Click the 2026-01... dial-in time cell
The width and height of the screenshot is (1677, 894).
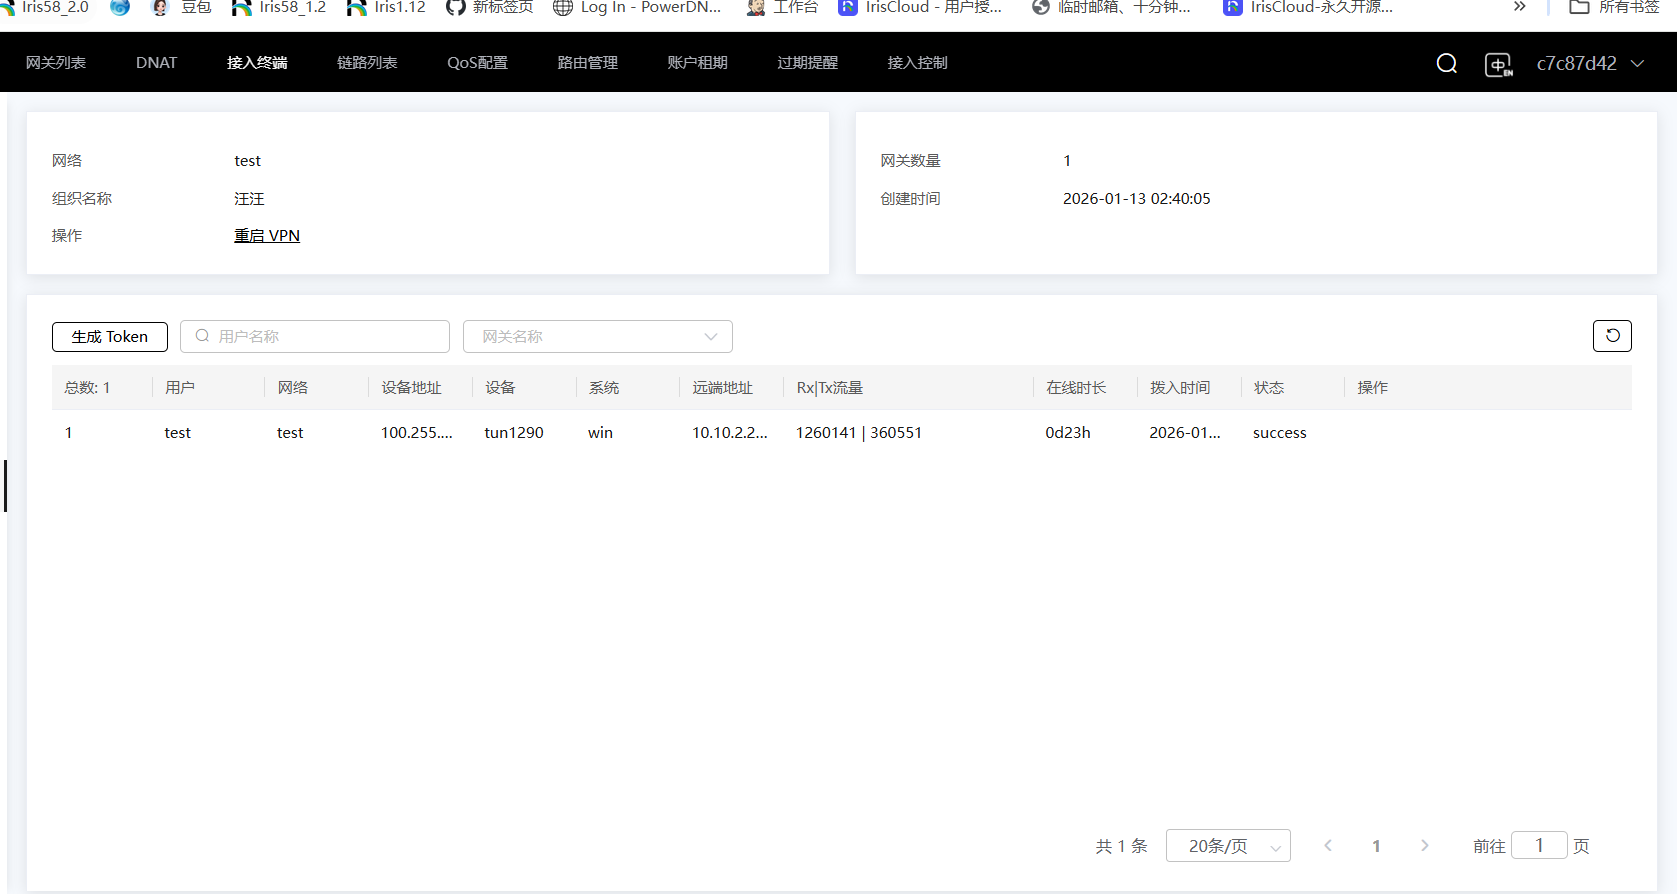pyautogui.click(x=1185, y=433)
